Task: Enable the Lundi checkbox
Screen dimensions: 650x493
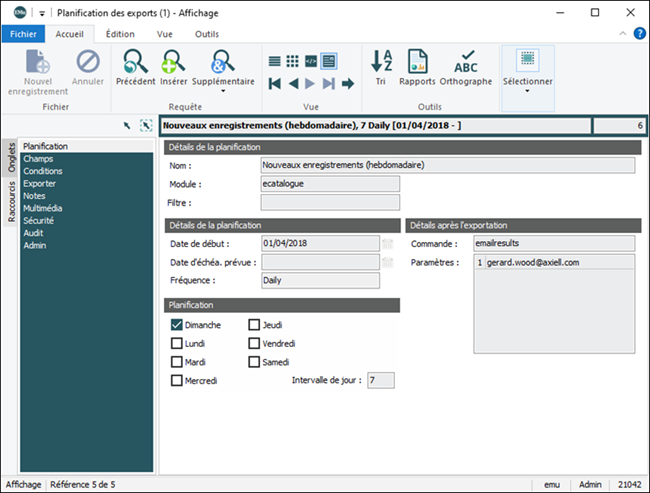Action: coord(177,343)
